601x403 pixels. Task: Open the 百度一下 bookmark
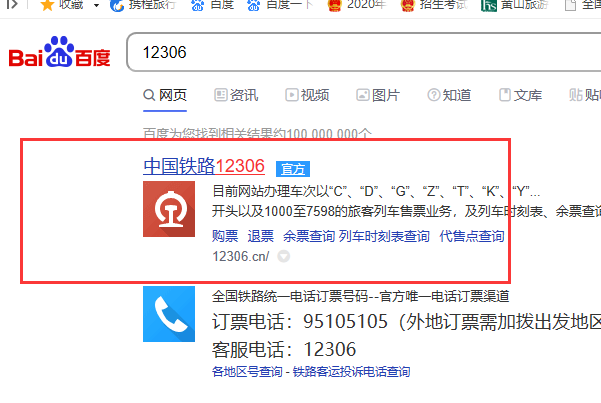(279, 5)
